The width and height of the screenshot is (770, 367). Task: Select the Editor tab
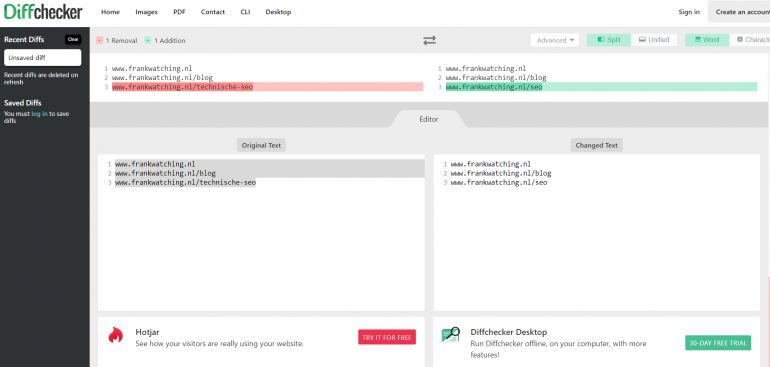[x=429, y=119]
